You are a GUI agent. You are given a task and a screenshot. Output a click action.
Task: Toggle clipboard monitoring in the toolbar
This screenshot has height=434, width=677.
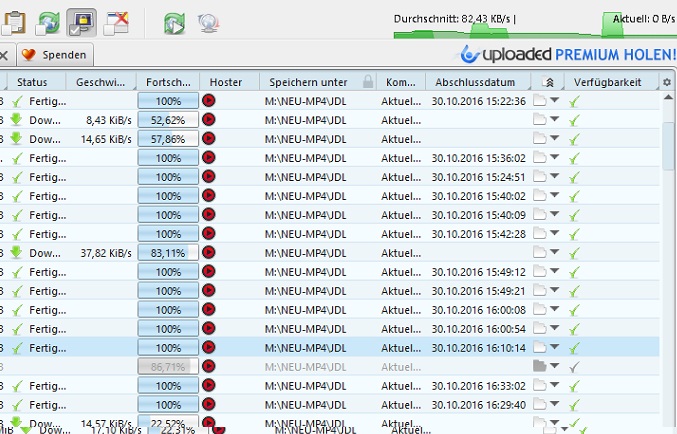click(14, 22)
